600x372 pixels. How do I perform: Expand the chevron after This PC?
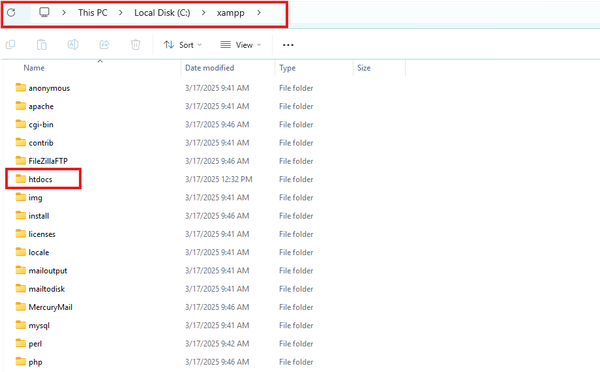pos(121,13)
